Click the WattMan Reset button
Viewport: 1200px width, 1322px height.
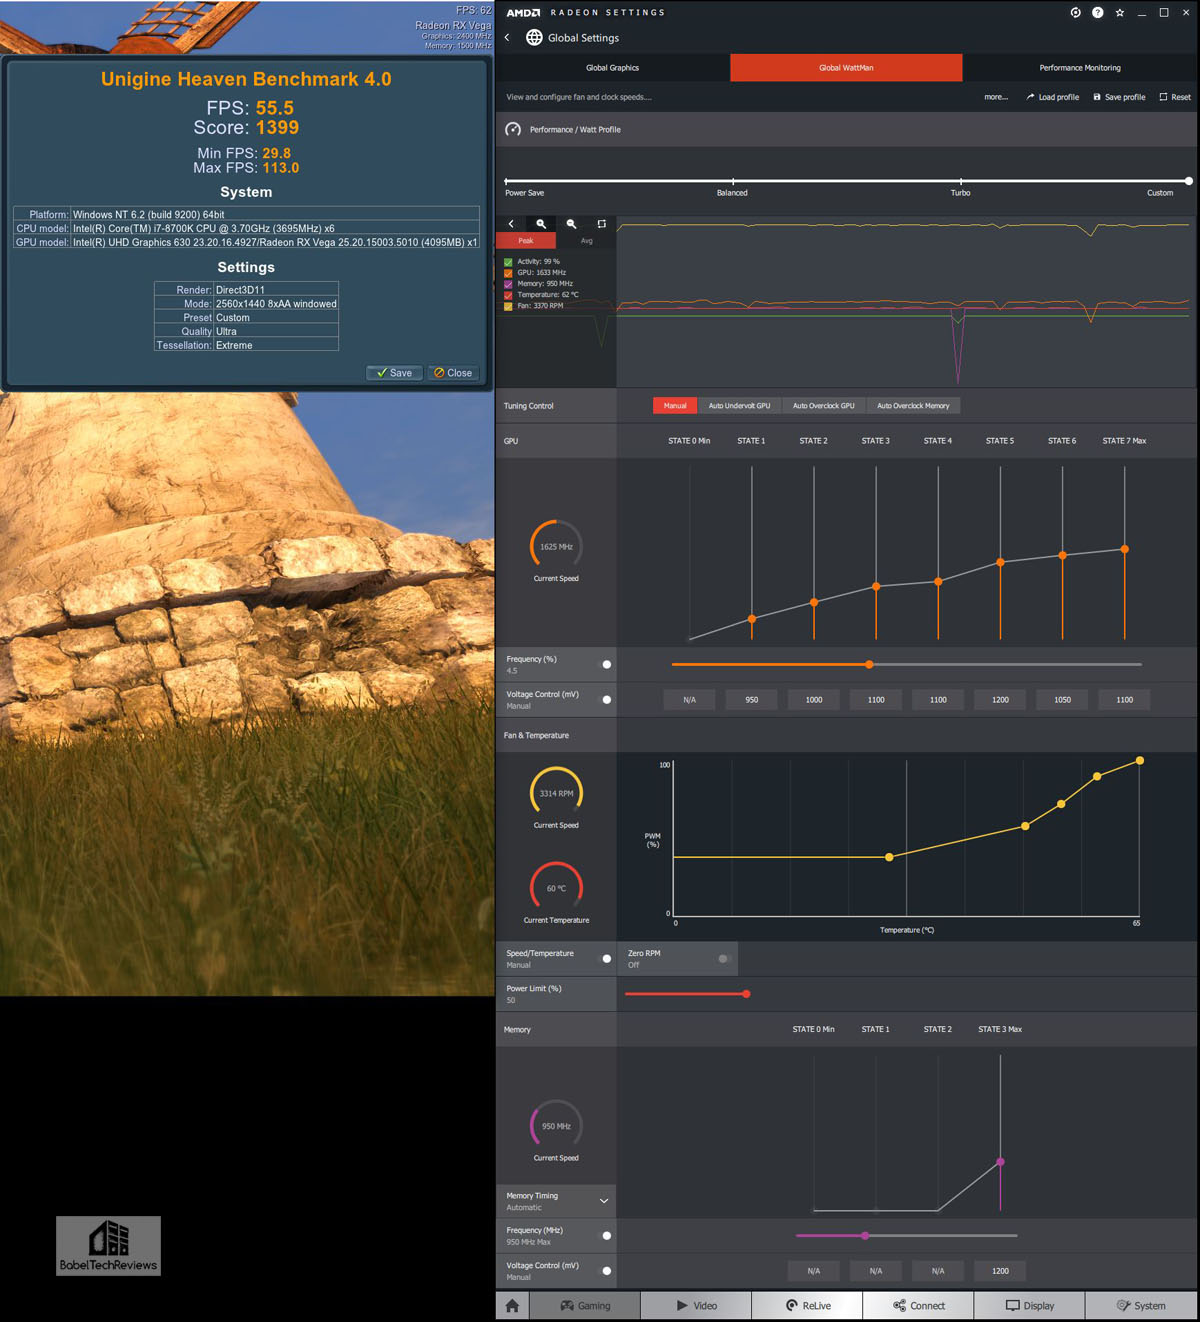tap(1175, 97)
